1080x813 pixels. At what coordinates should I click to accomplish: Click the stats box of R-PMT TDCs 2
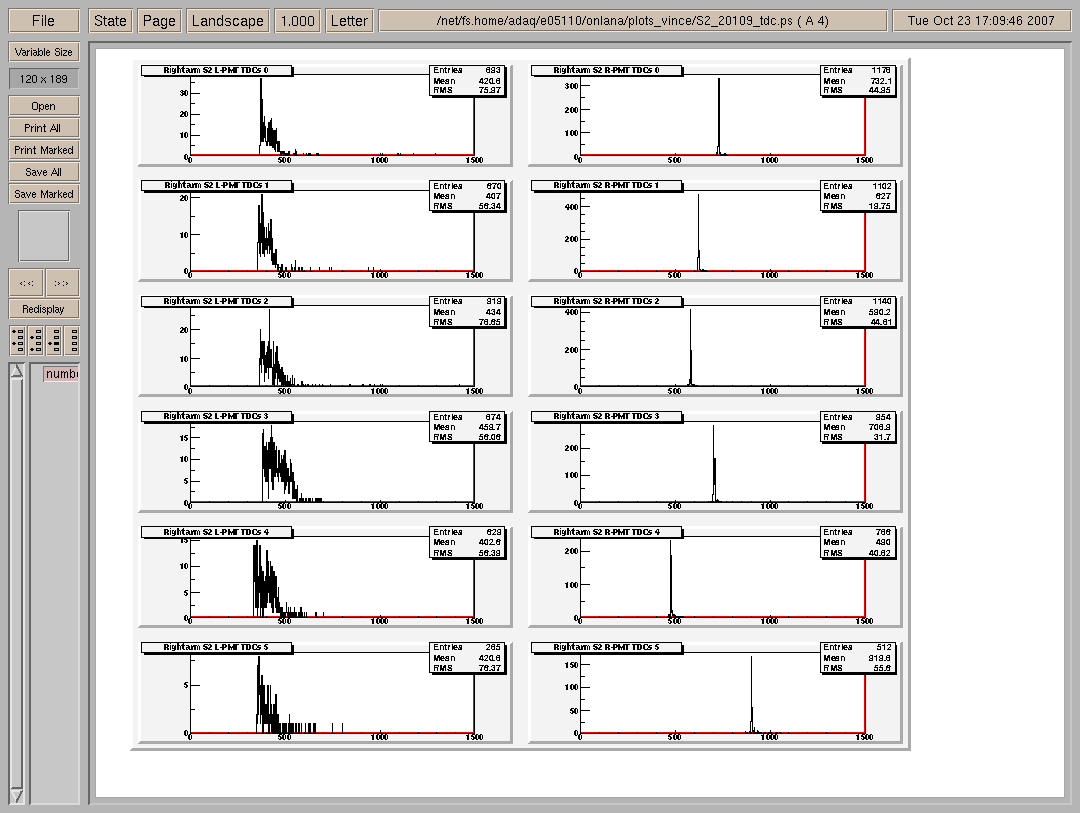tap(858, 311)
